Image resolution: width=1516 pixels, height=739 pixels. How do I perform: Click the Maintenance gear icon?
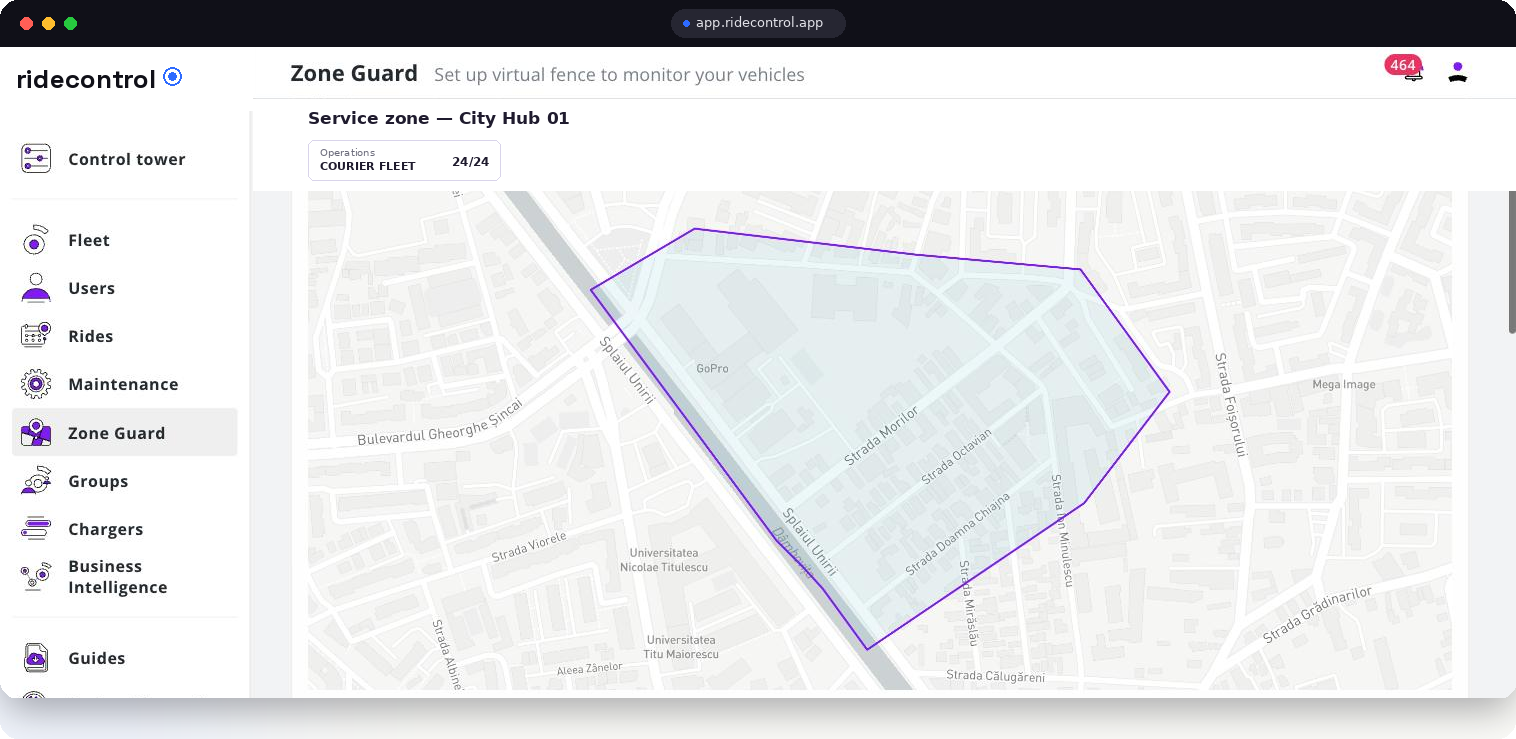36,384
